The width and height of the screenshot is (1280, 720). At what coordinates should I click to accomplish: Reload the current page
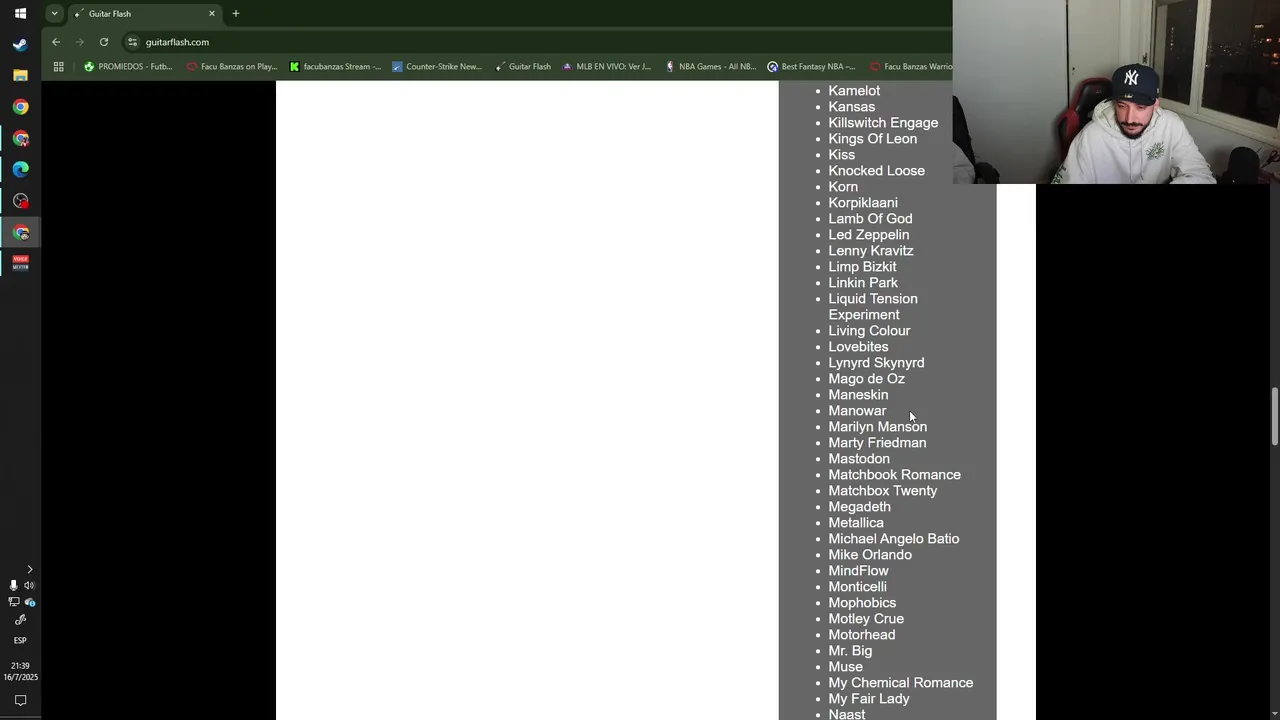104,42
